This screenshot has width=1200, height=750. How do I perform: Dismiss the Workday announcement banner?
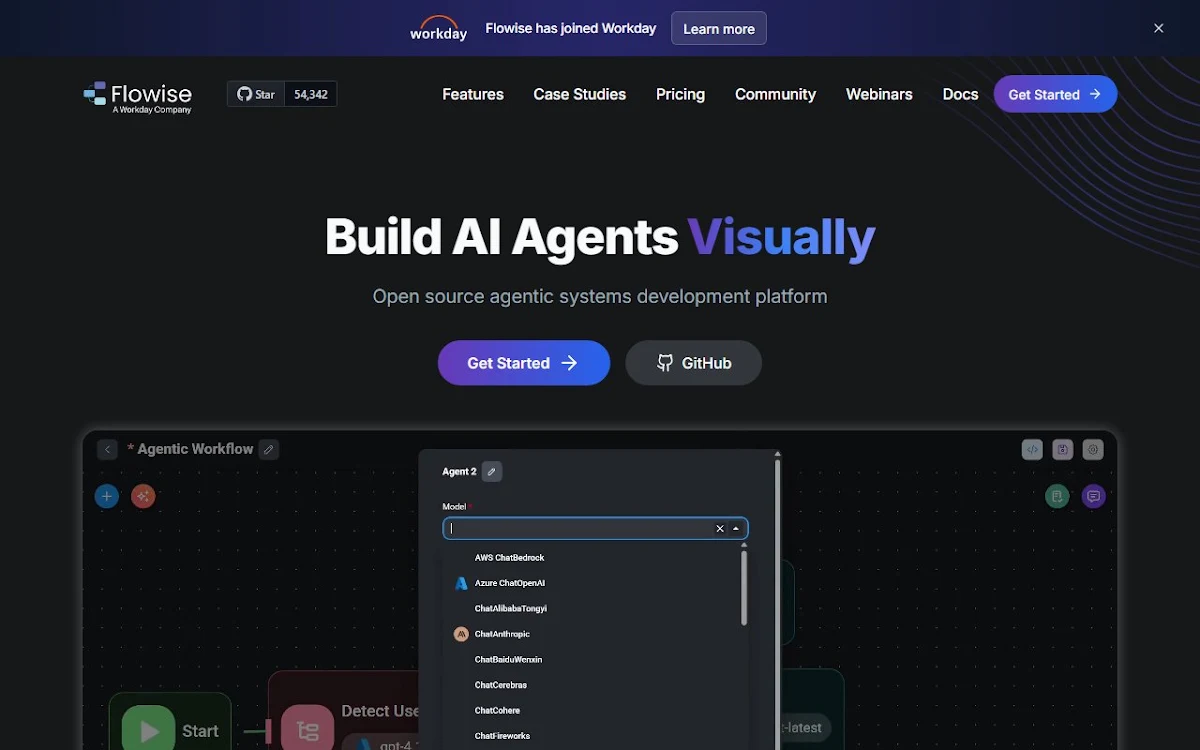tap(1159, 28)
